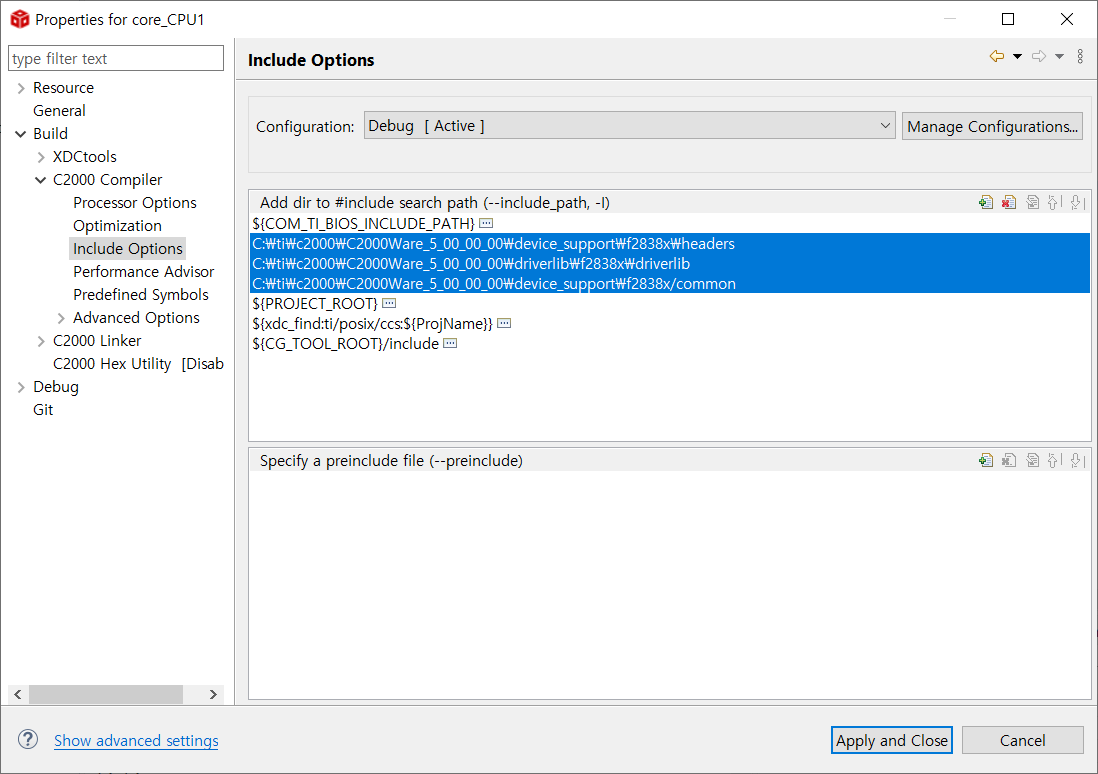Go back to the previous properties page

(x=996, y=56)
